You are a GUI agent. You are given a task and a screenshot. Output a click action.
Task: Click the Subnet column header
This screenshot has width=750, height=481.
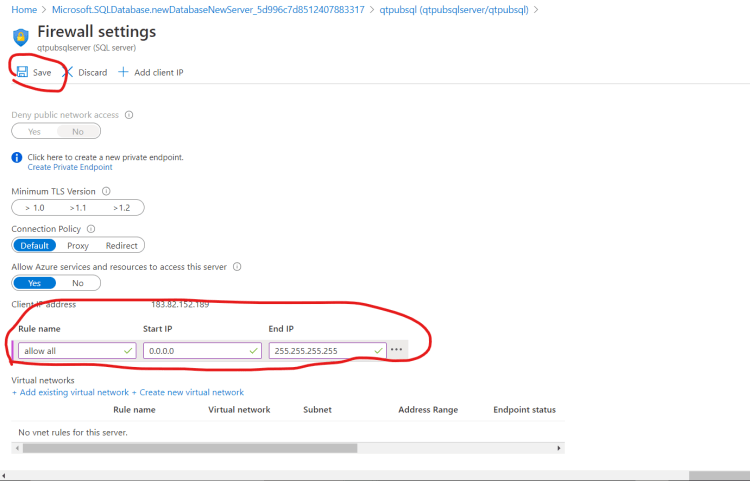(317, 410)
